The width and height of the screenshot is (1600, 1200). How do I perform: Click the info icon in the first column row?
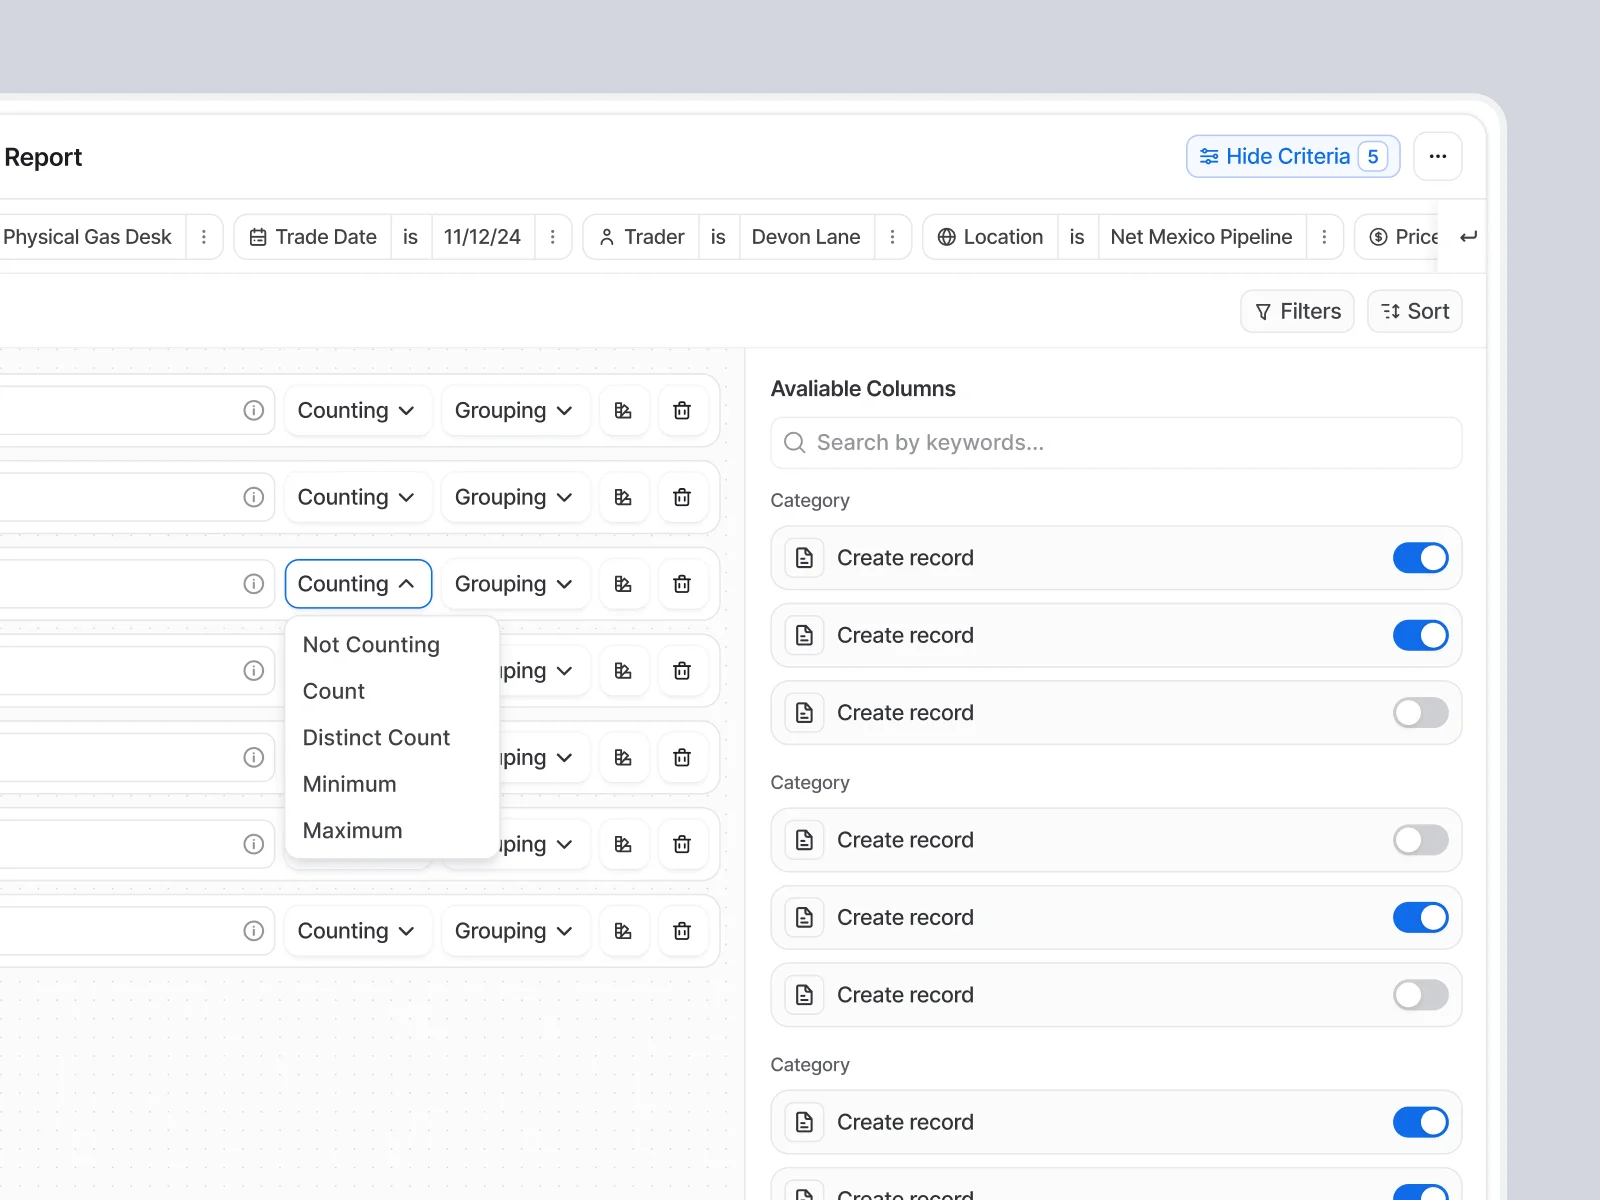pos(254,410)
